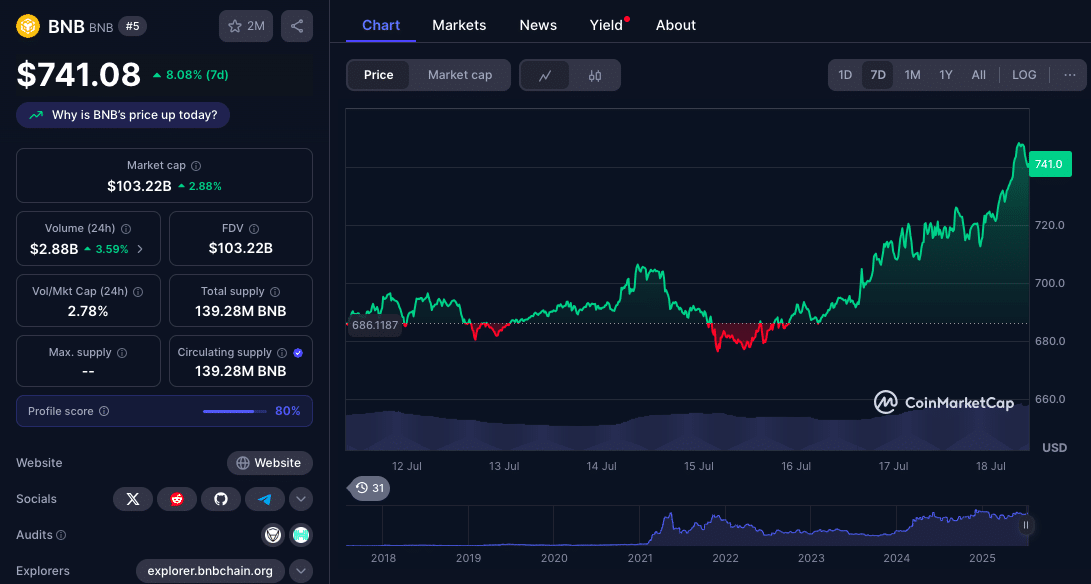Click the #5 rank badge
1091x584 pixels.
(x=132, y=26)
